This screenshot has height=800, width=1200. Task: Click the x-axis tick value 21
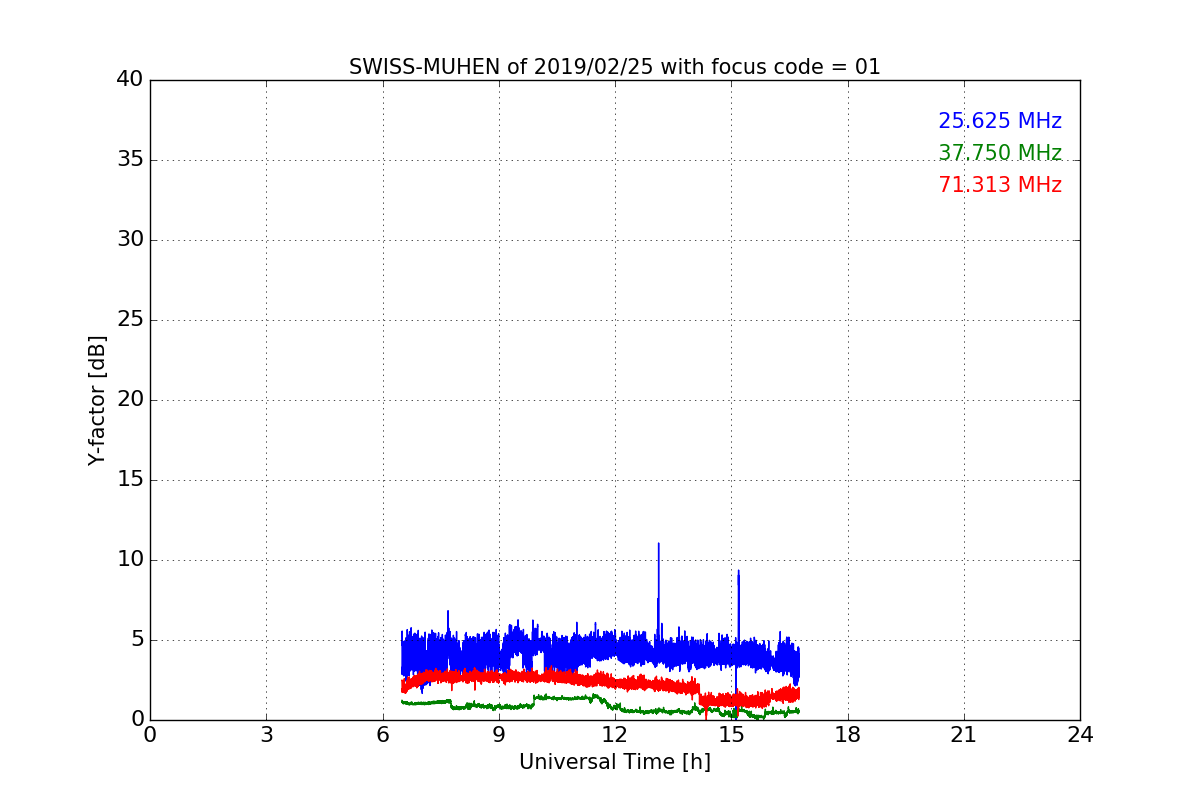(x=963, y=735)
